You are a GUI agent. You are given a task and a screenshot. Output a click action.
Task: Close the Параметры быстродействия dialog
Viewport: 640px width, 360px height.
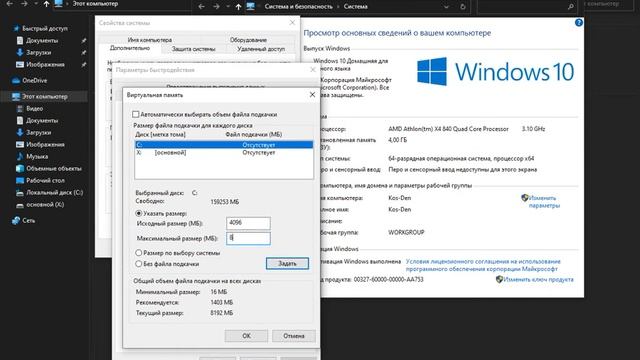[x=313, y=70]
